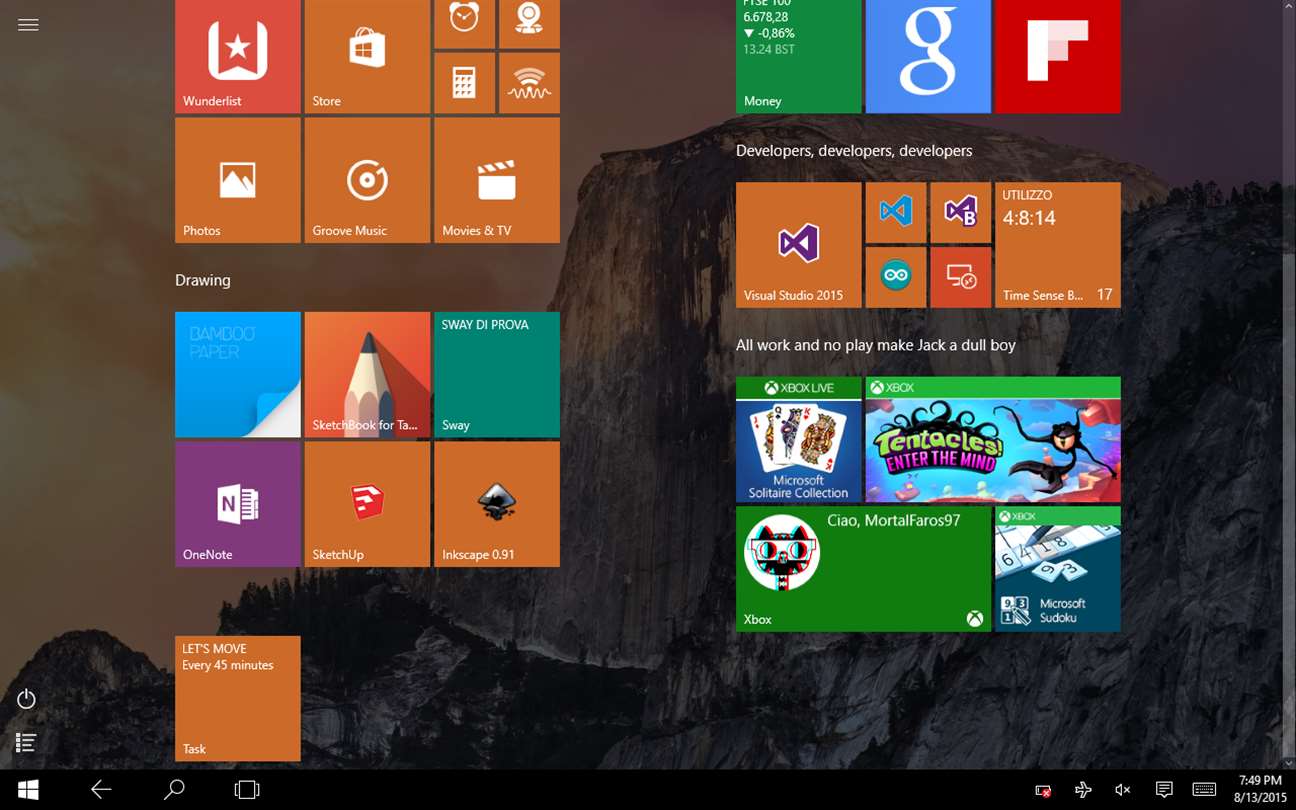
Task: Launch the Remote Desktop small tile
Action: pyautogui.click(x=961, y=277)
